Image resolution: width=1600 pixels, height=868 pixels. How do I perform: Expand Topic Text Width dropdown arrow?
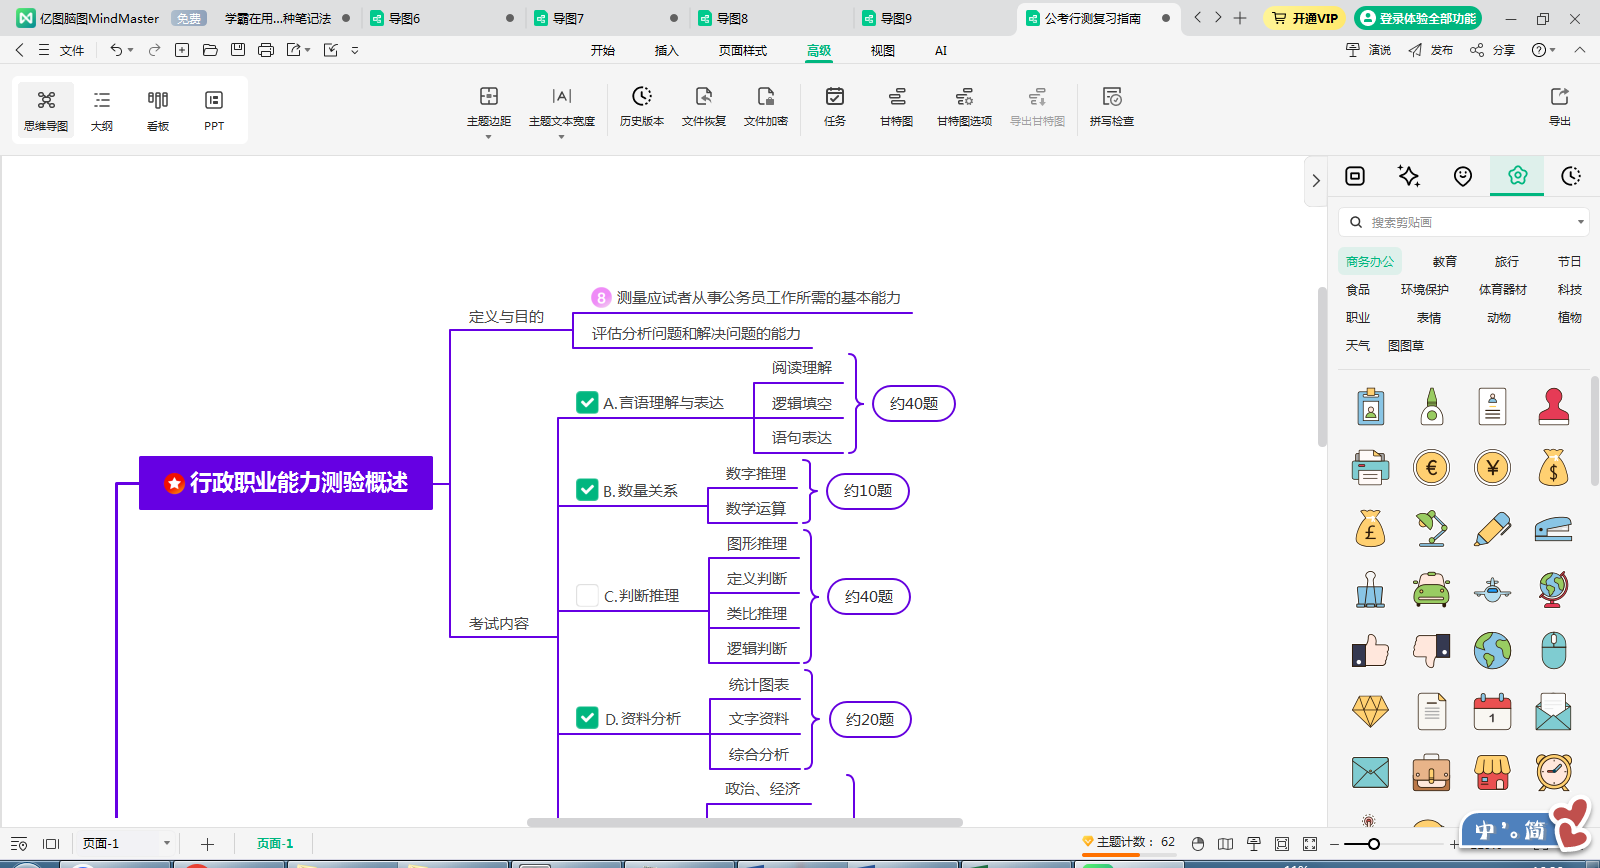(x=562, y=137)
